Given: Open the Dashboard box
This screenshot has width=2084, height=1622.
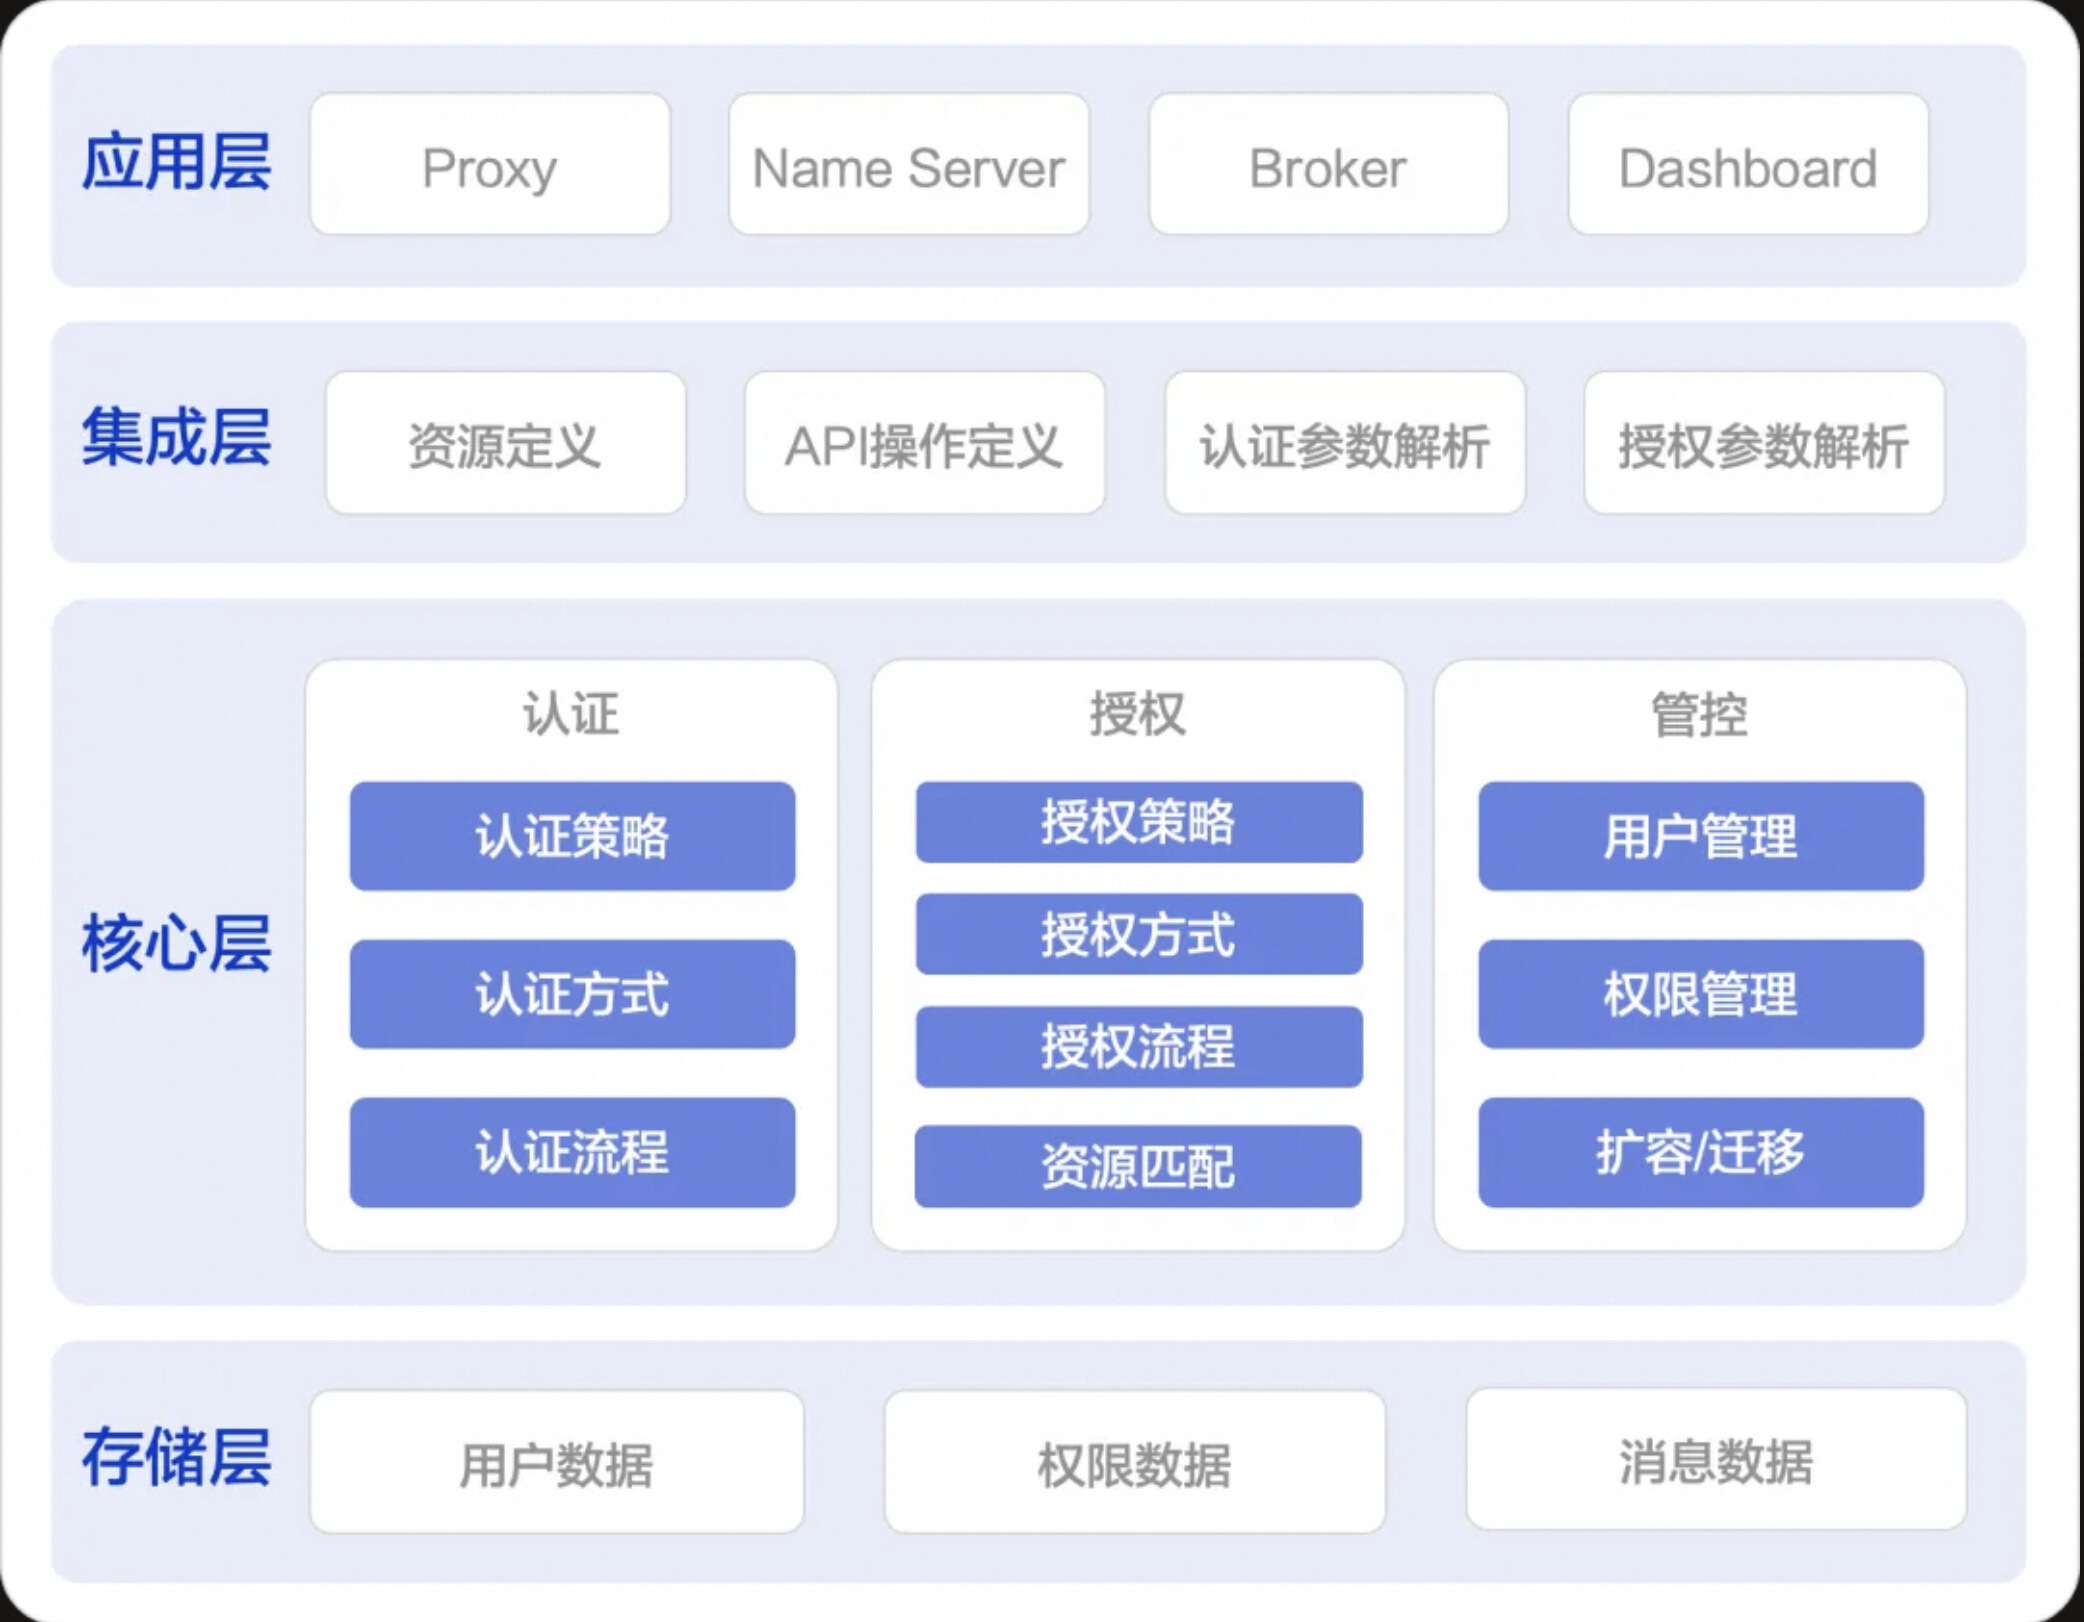Looking at the screenshot, I should (x=1747, y=165).
